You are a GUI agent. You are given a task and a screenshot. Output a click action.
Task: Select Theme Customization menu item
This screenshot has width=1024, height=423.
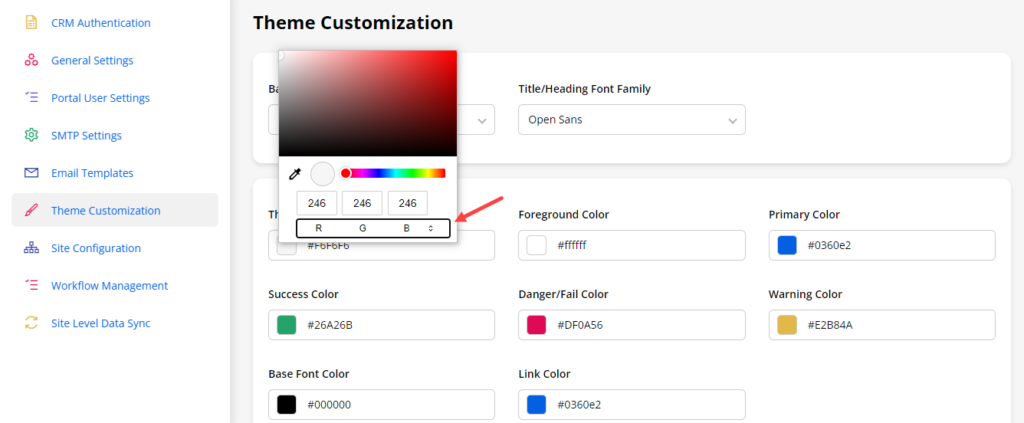pyautogui.click(x=115, y=210)
